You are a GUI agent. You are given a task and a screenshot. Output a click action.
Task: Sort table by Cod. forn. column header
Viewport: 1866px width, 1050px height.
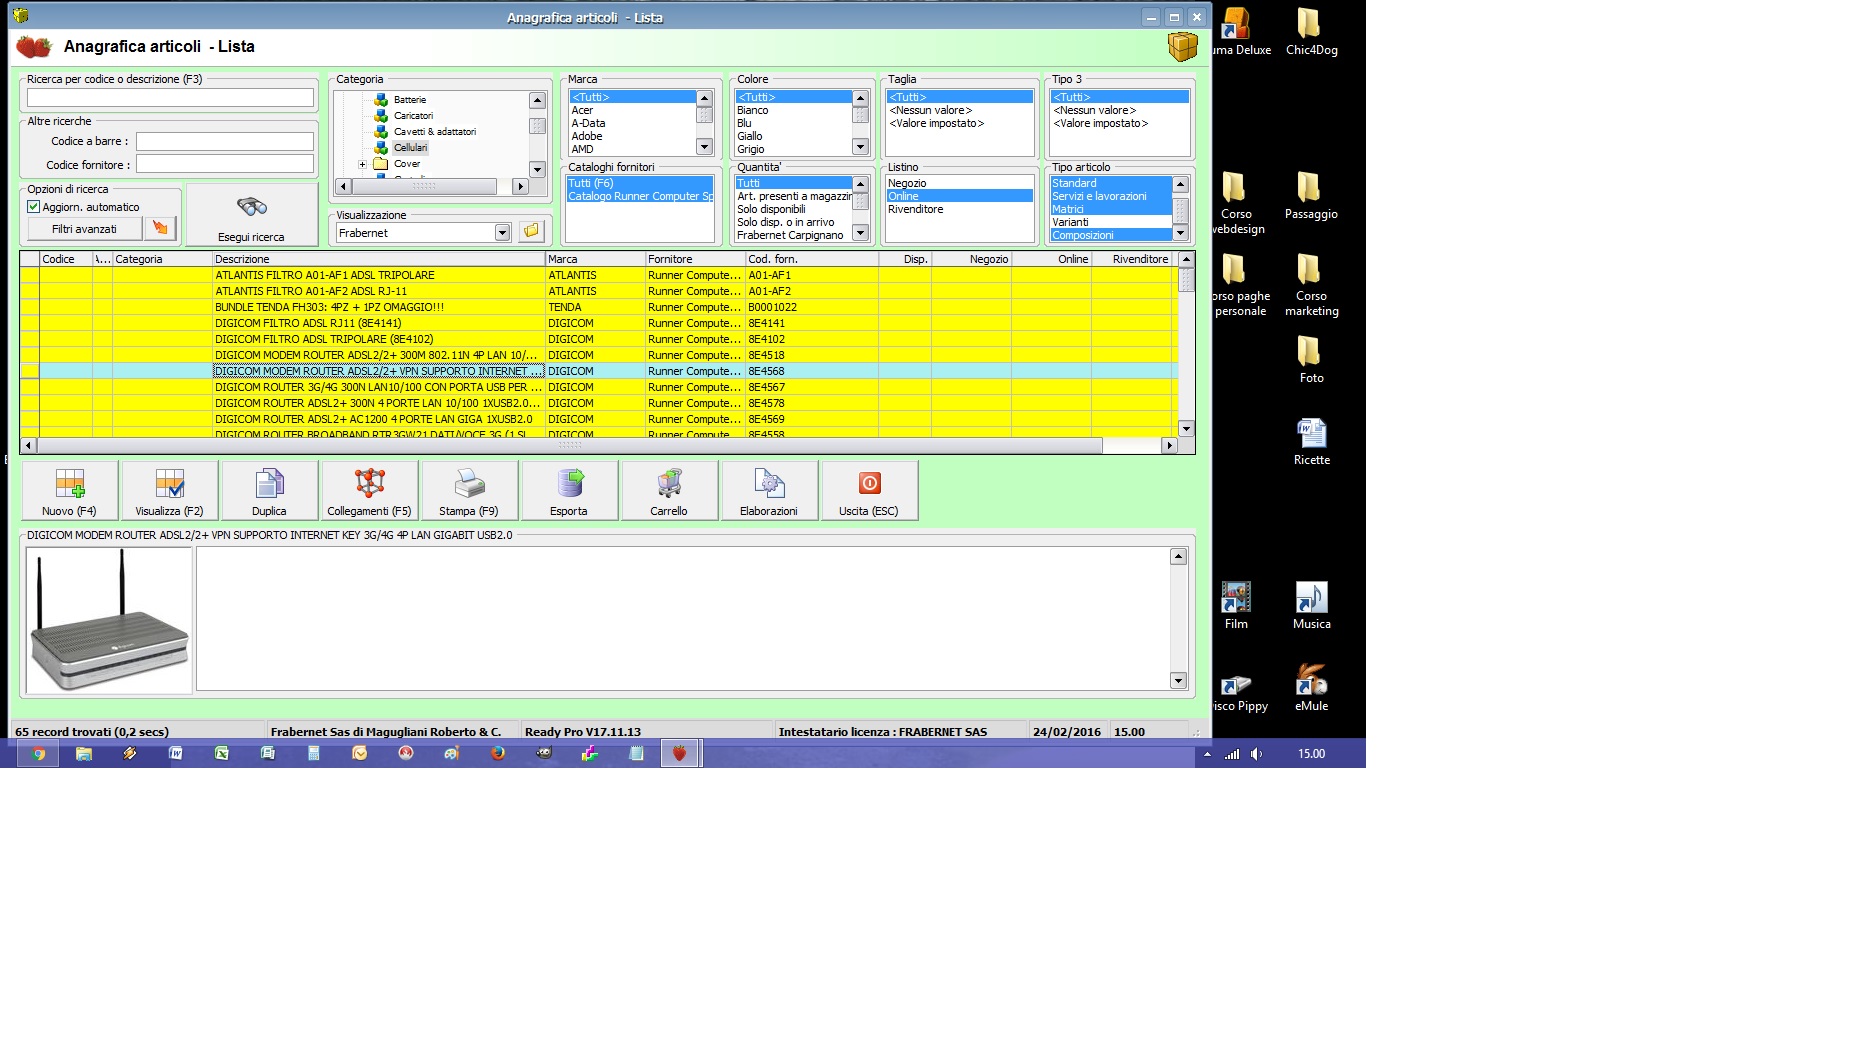812,259
